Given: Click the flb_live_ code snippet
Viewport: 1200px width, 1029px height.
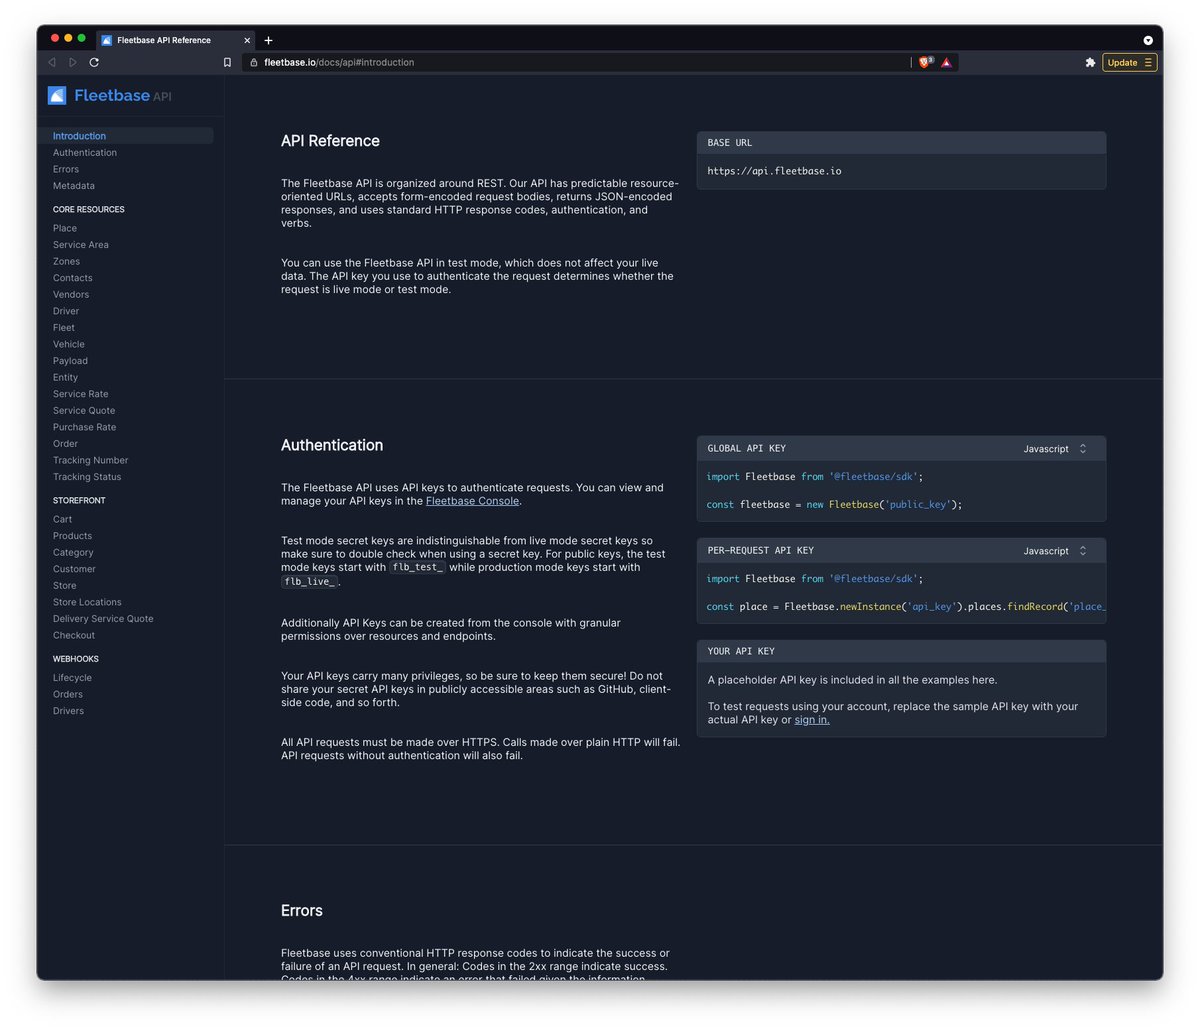Looking at the screenshot, I should click(310, 581).
